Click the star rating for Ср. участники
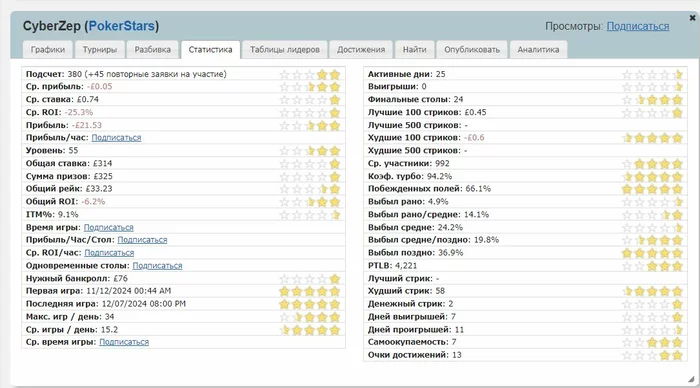Viewport: 700px width, 388px height. [x=652, y=164]
